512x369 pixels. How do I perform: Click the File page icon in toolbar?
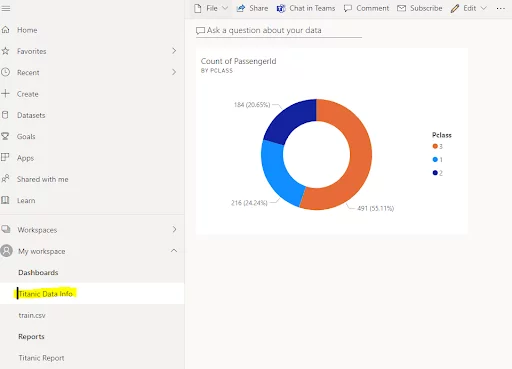tap(198, 8)
